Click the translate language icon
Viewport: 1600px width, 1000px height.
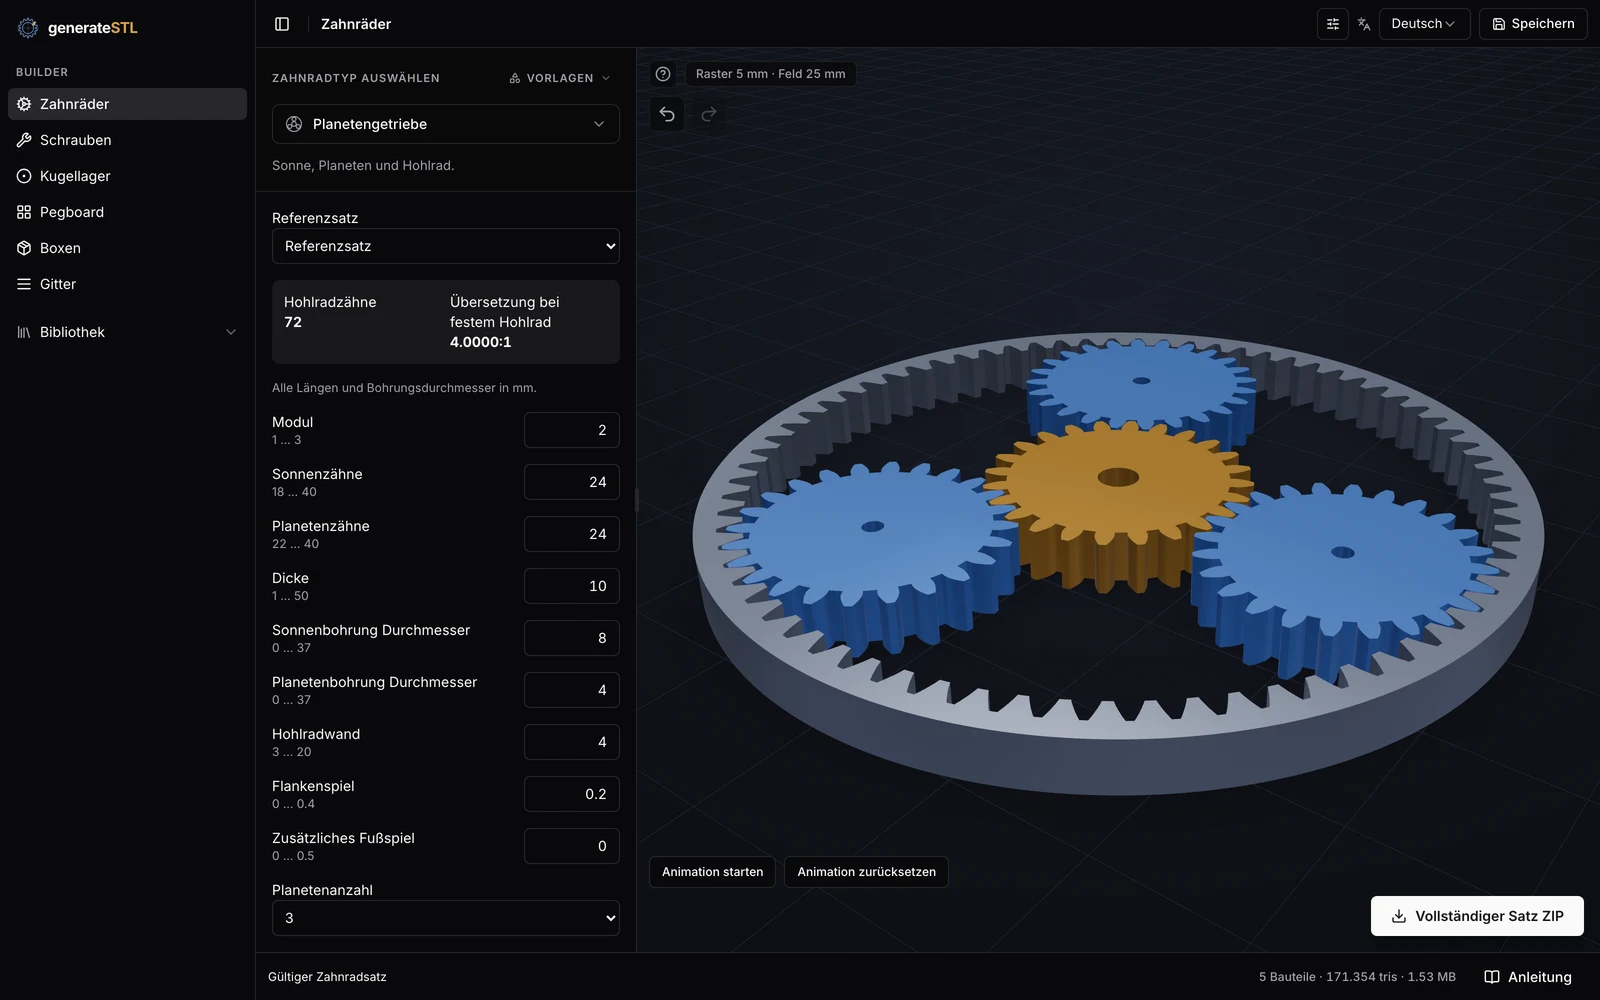pos(1364,24)
